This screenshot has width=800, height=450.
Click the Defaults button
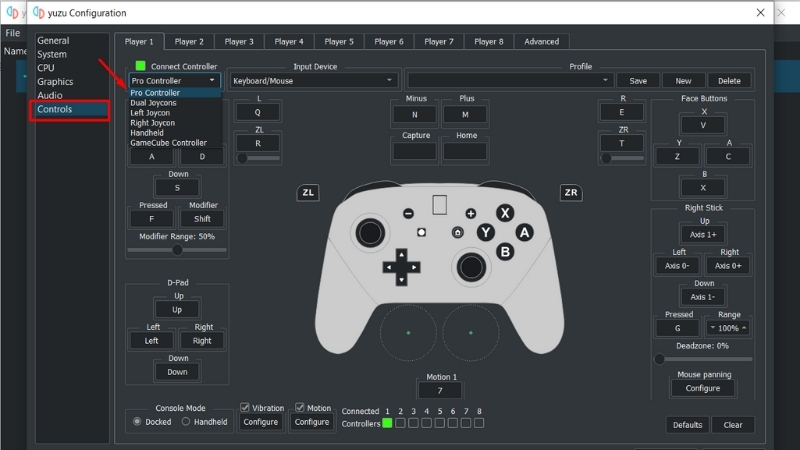coord(687,424)
